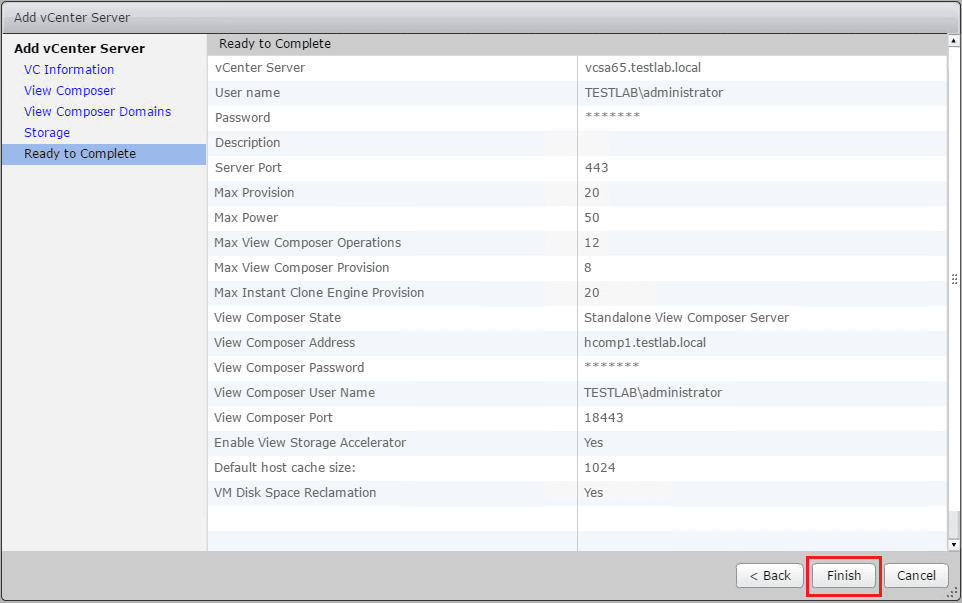Cancel the Add vCenter Server wizard
The image size is (962, 603).
coord(916,575)
